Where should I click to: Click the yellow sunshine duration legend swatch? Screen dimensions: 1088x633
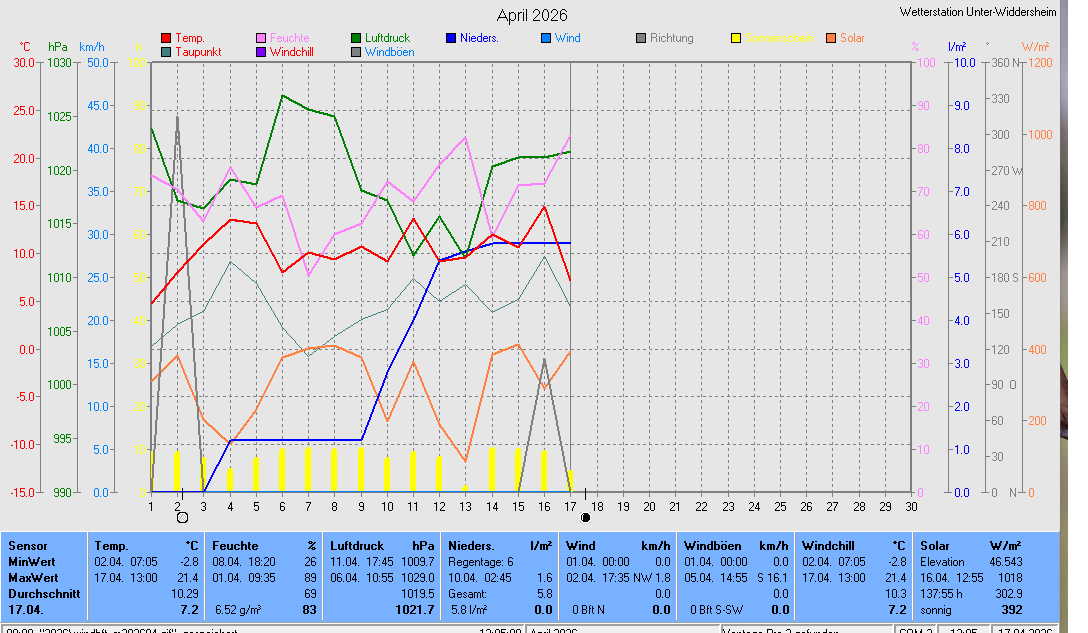click(736, 38)
